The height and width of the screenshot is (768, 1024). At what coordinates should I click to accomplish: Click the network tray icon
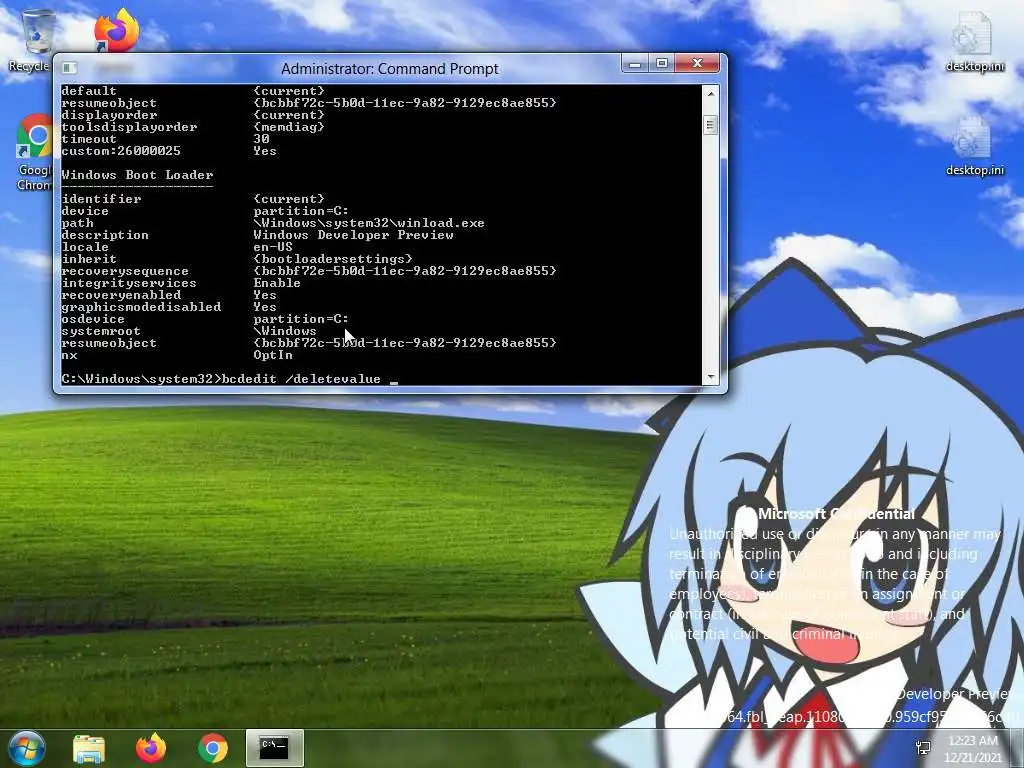tap(923, 748)
